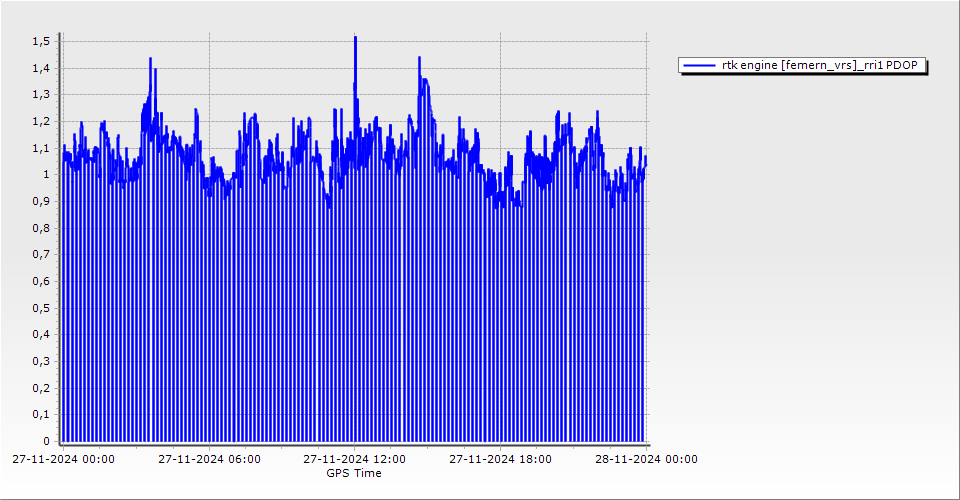Click the "1" y-axis tick label
The width and height of the screenshot is (960, 500).
pos(46,174)
